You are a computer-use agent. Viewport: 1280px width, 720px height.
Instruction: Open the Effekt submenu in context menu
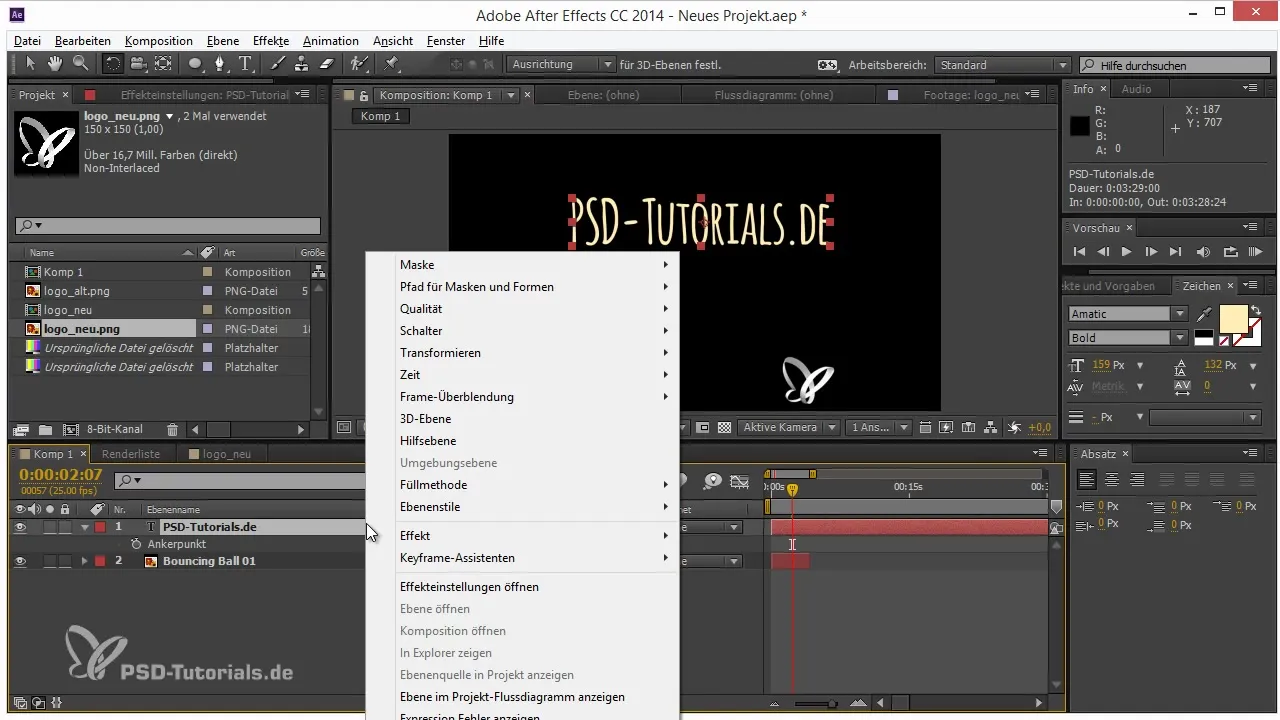point(523,536)
